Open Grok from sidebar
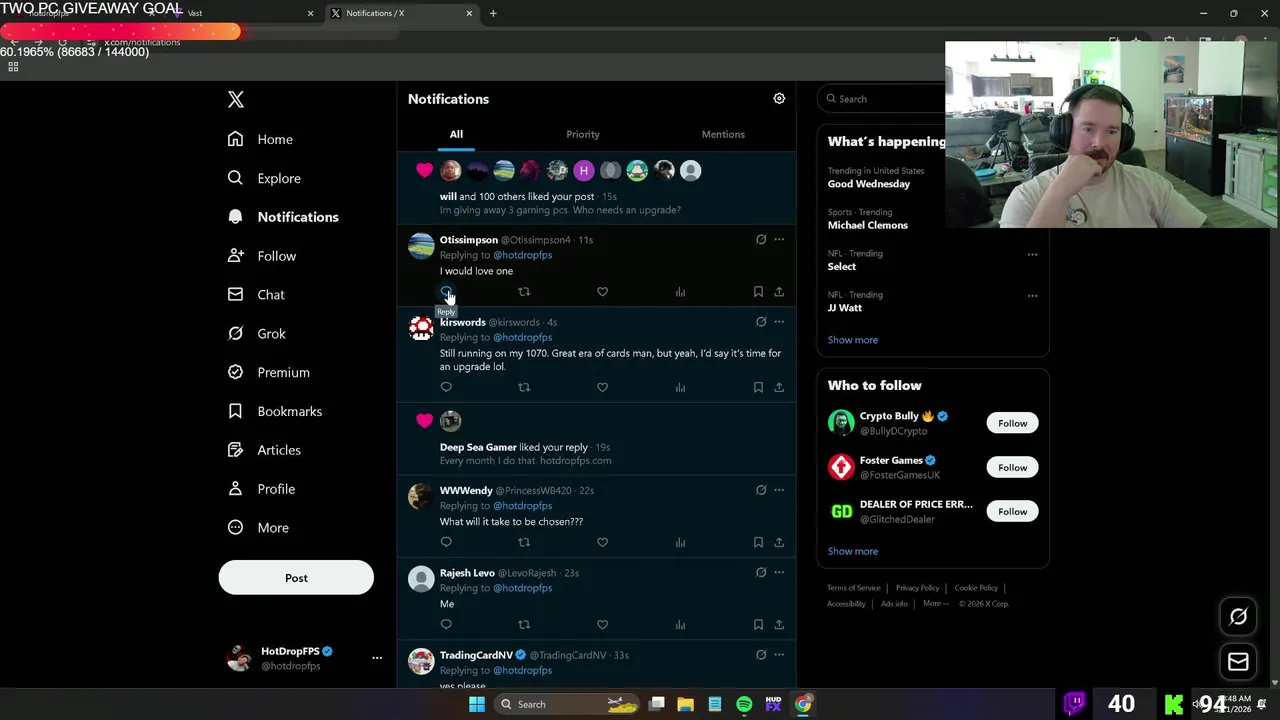 257,334
